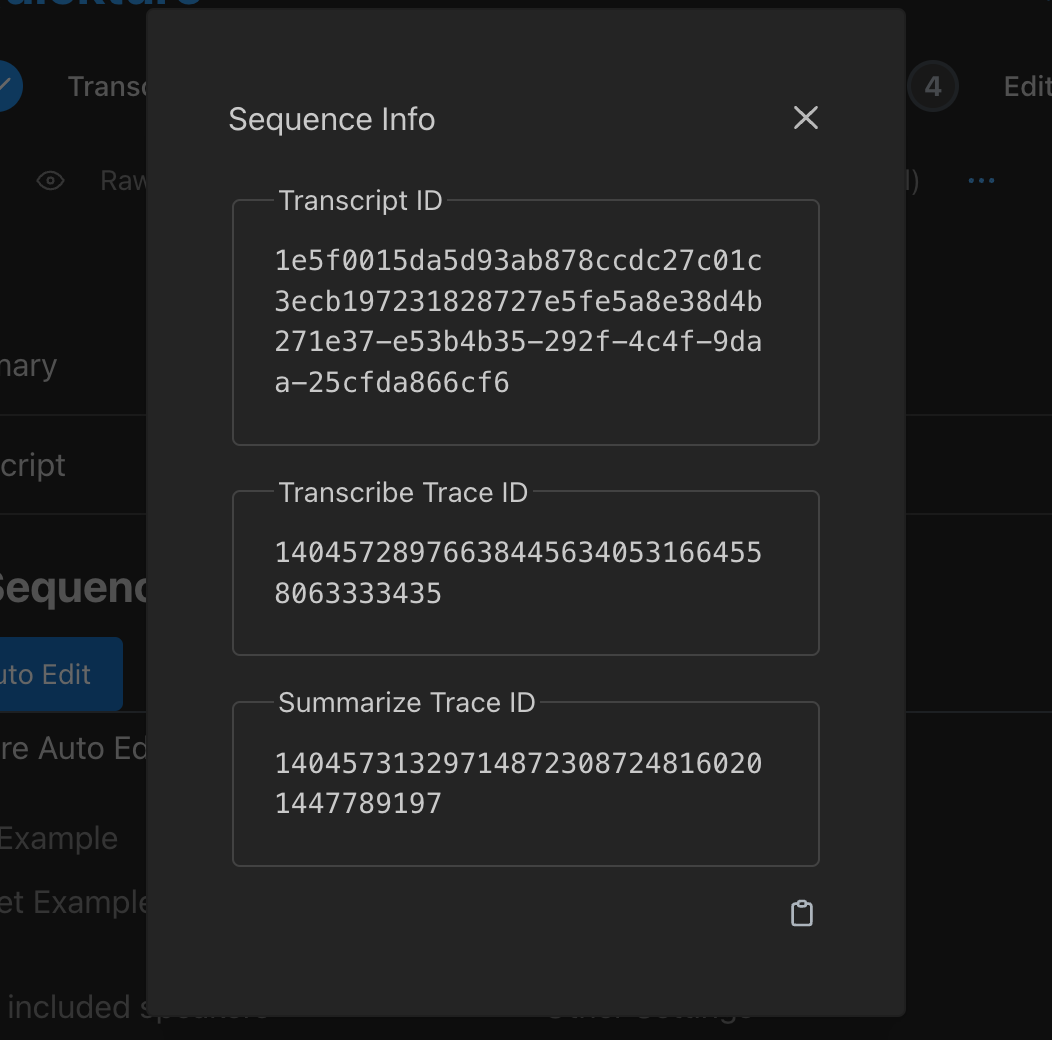Image resolution: width=1052 pixels, height=1040 pixels.
Task: Click the partially hidden Example option
Action: (58, 838)
